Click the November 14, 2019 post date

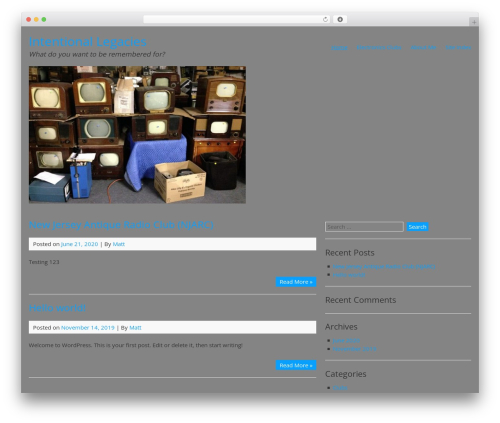pyautogui.click(x=88, y=328)
